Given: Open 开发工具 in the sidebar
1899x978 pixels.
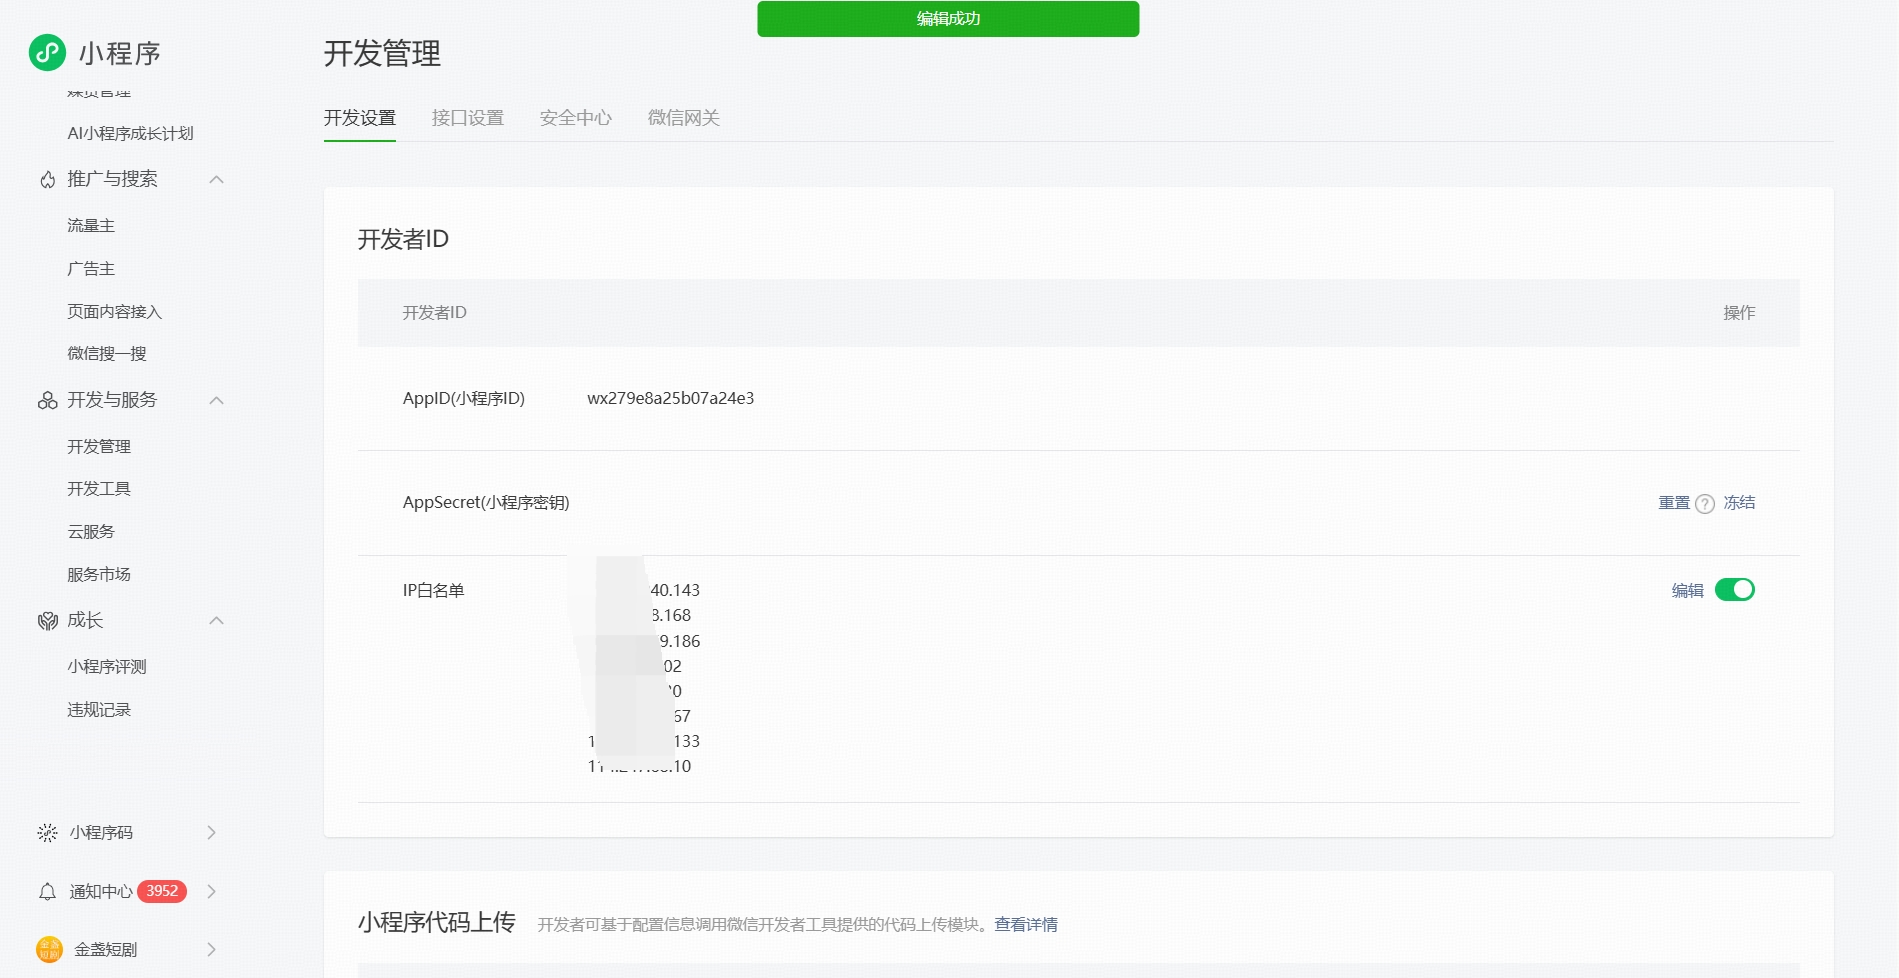Looking at the screenshot, I should pos(99,489).
